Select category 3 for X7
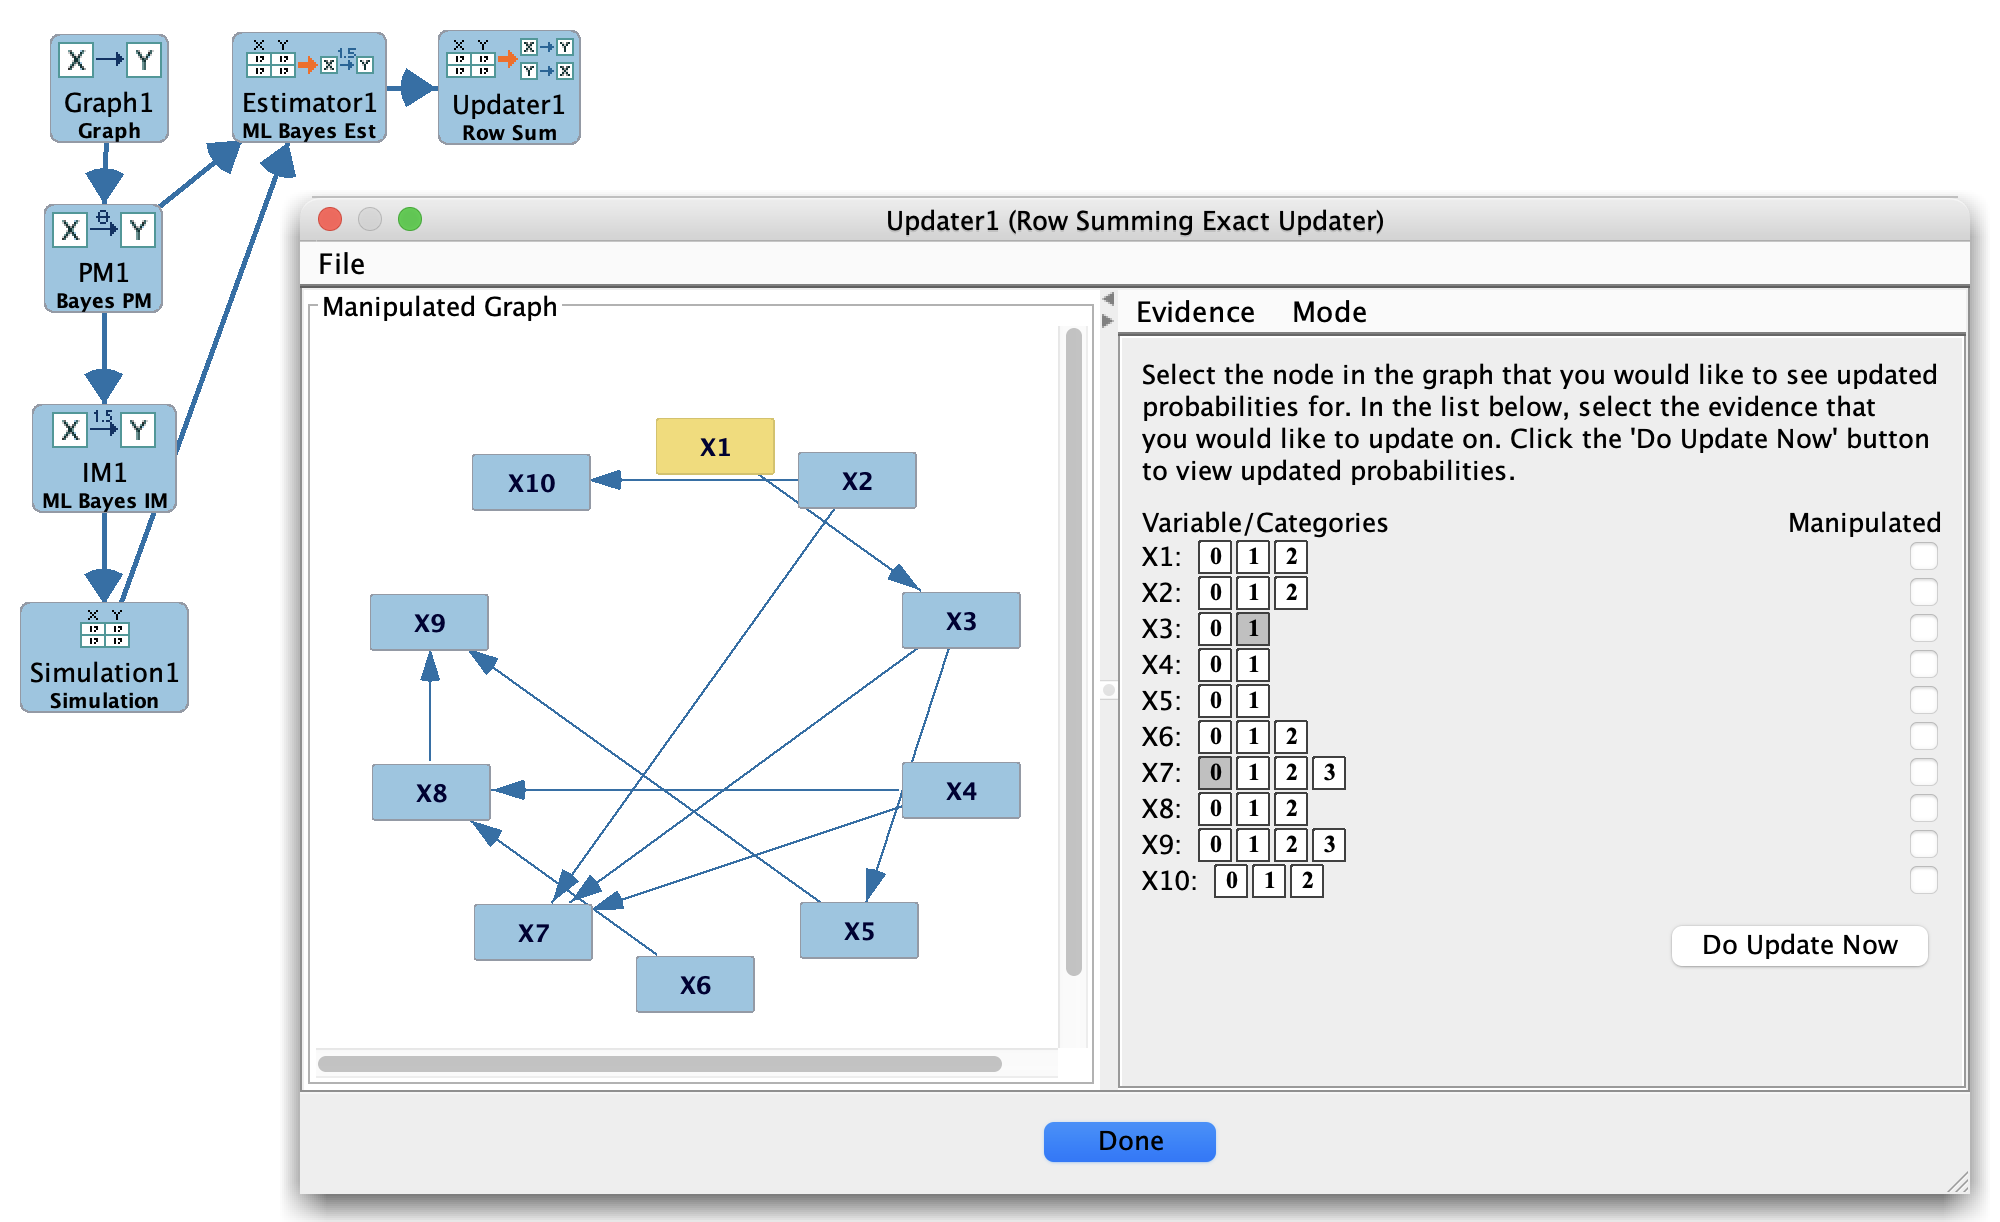Viewport: 2000px width, 1222px height. (x=1329, y=773)
